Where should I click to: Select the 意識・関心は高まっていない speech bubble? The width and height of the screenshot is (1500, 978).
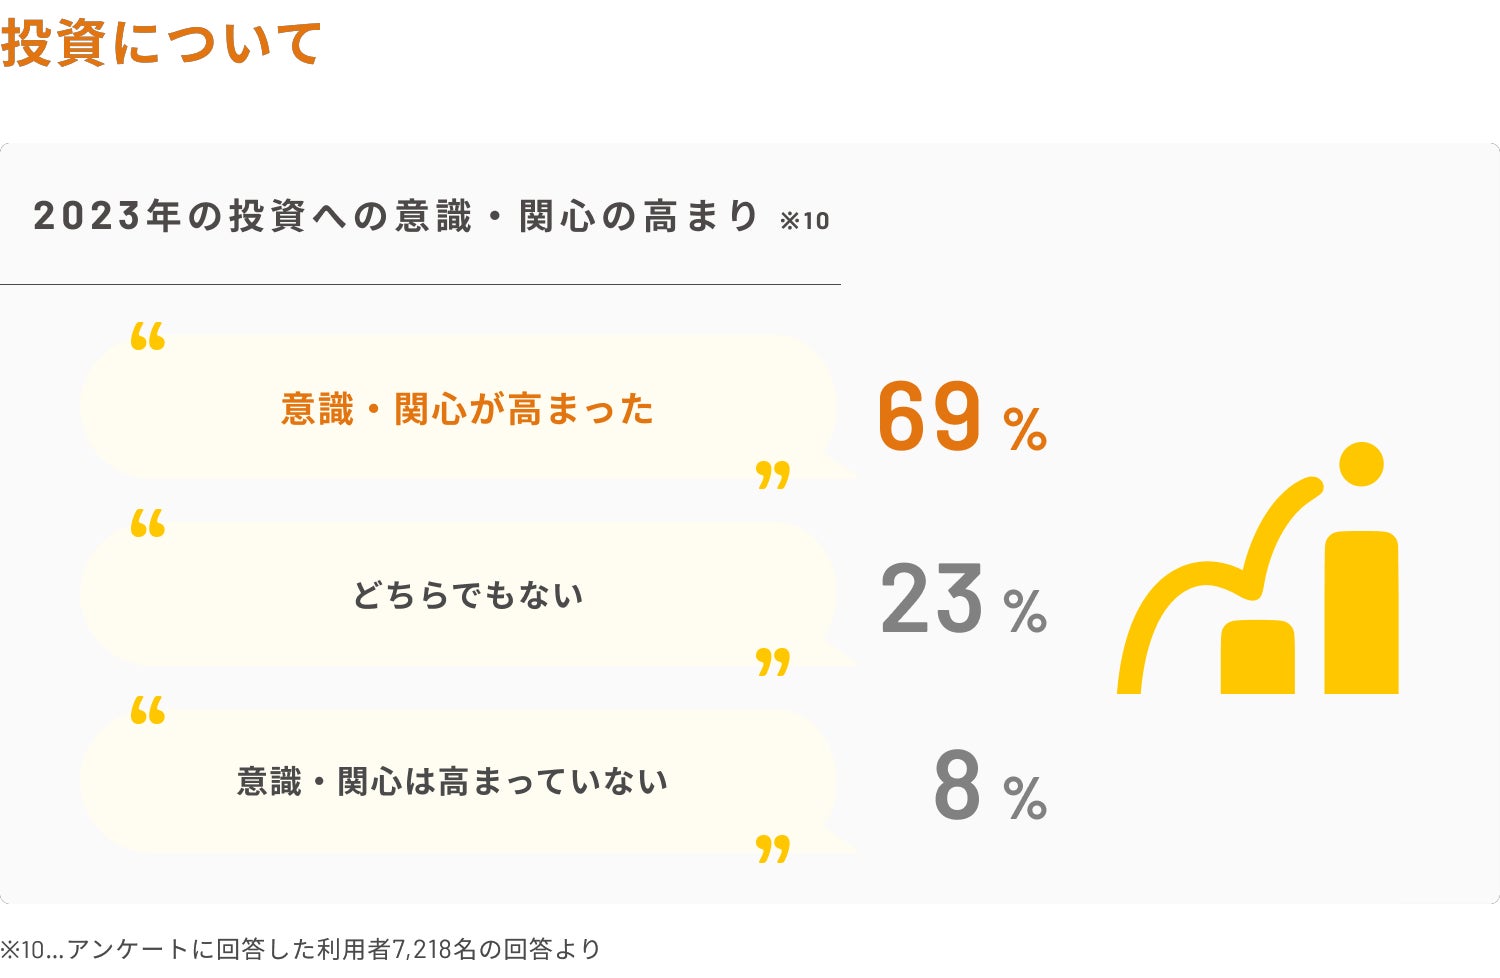(460, 781)
